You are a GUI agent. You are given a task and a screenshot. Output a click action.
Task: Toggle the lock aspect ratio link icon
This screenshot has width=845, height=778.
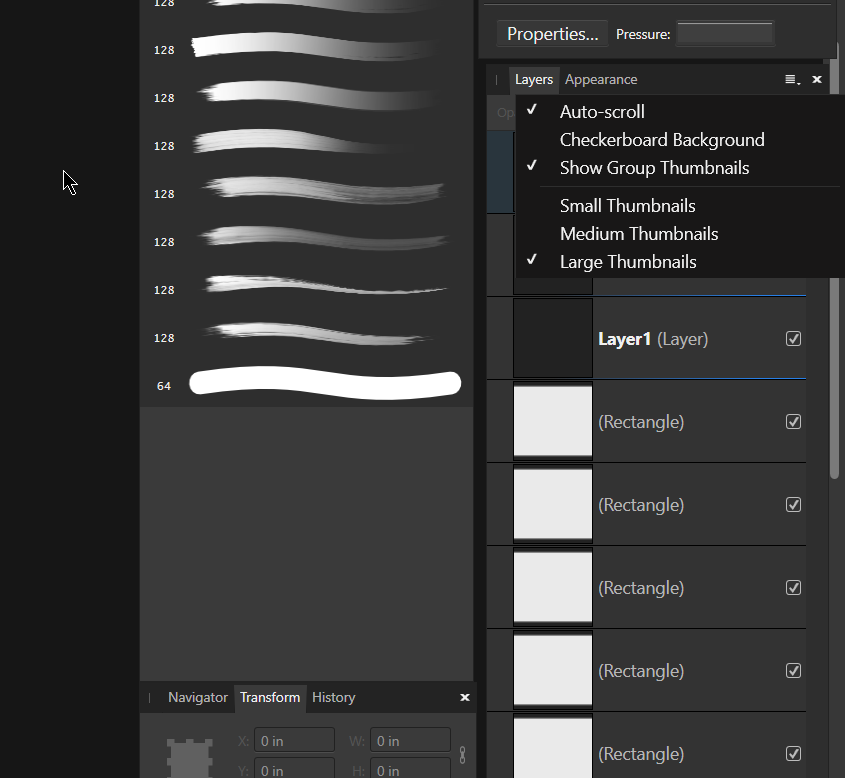(462, 755)
